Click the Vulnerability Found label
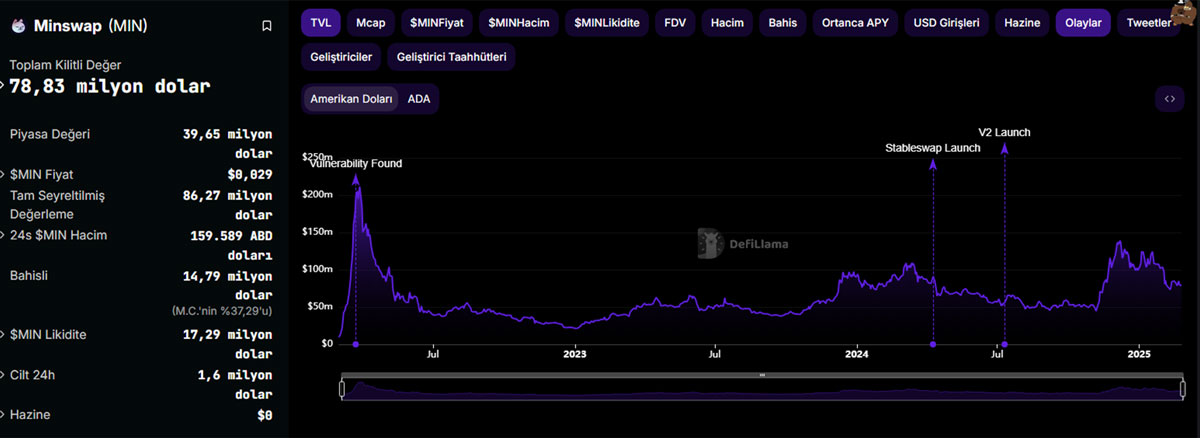Image resolution: width=1200 pixels, height=438 pixels. [x=355, y=163]
